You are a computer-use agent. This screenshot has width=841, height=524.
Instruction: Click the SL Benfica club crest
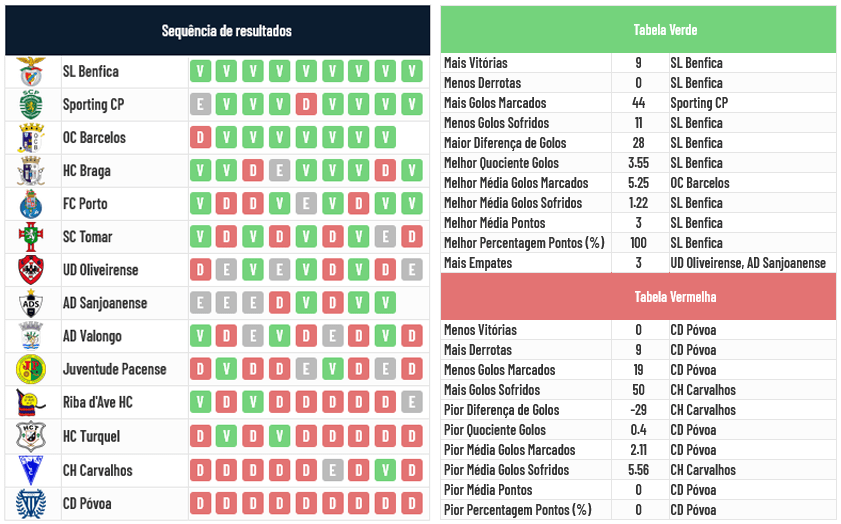pyautogui.click(x=31, y=72)
